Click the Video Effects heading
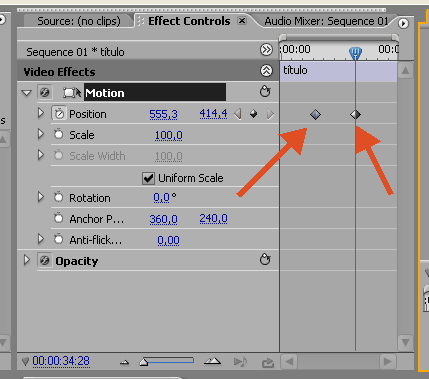 pyautogui.click(x=59, y=72)
